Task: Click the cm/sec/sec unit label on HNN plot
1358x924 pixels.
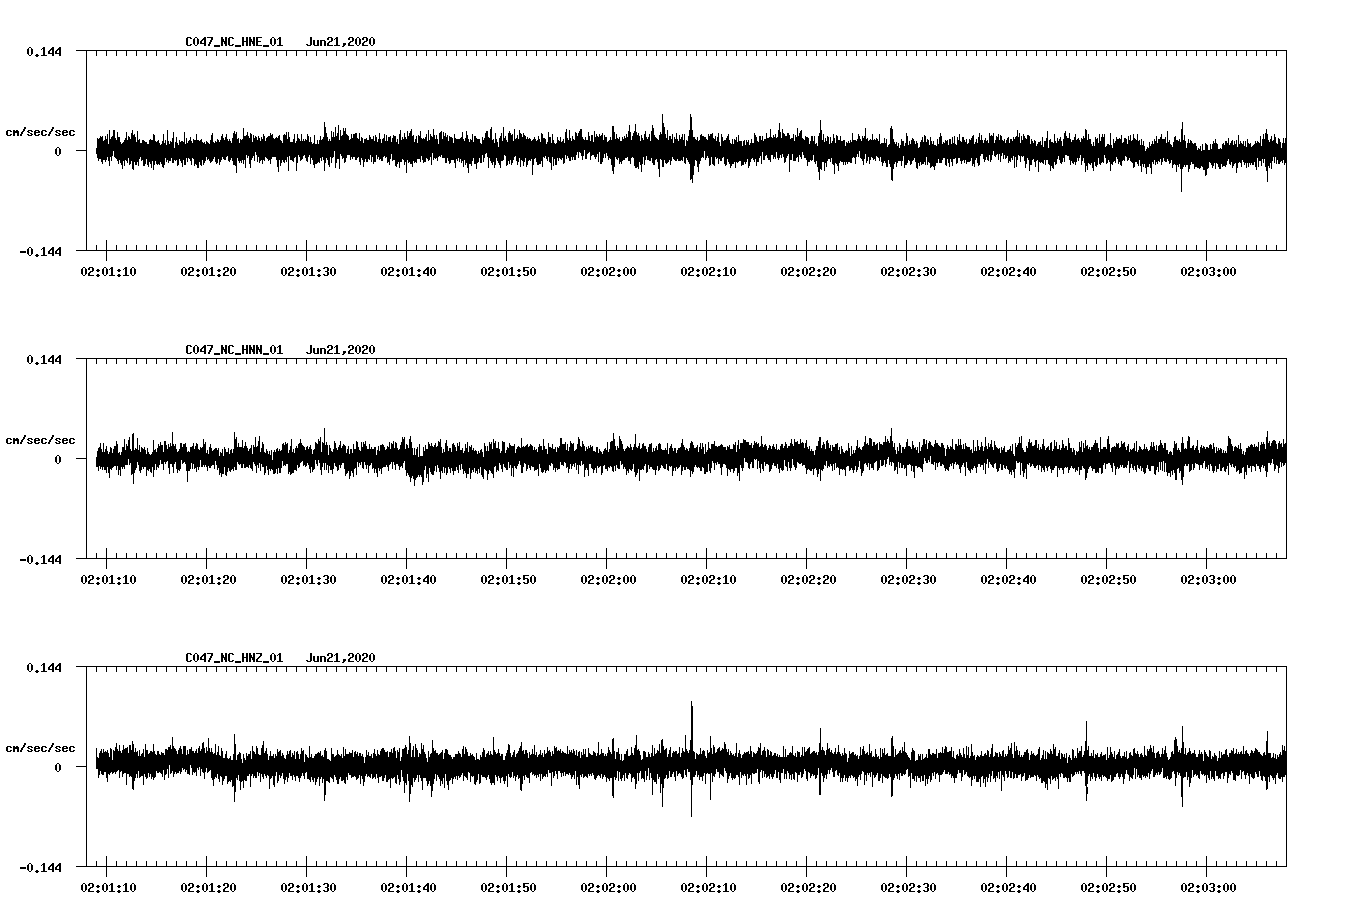Action: click(x=40, y=440)
